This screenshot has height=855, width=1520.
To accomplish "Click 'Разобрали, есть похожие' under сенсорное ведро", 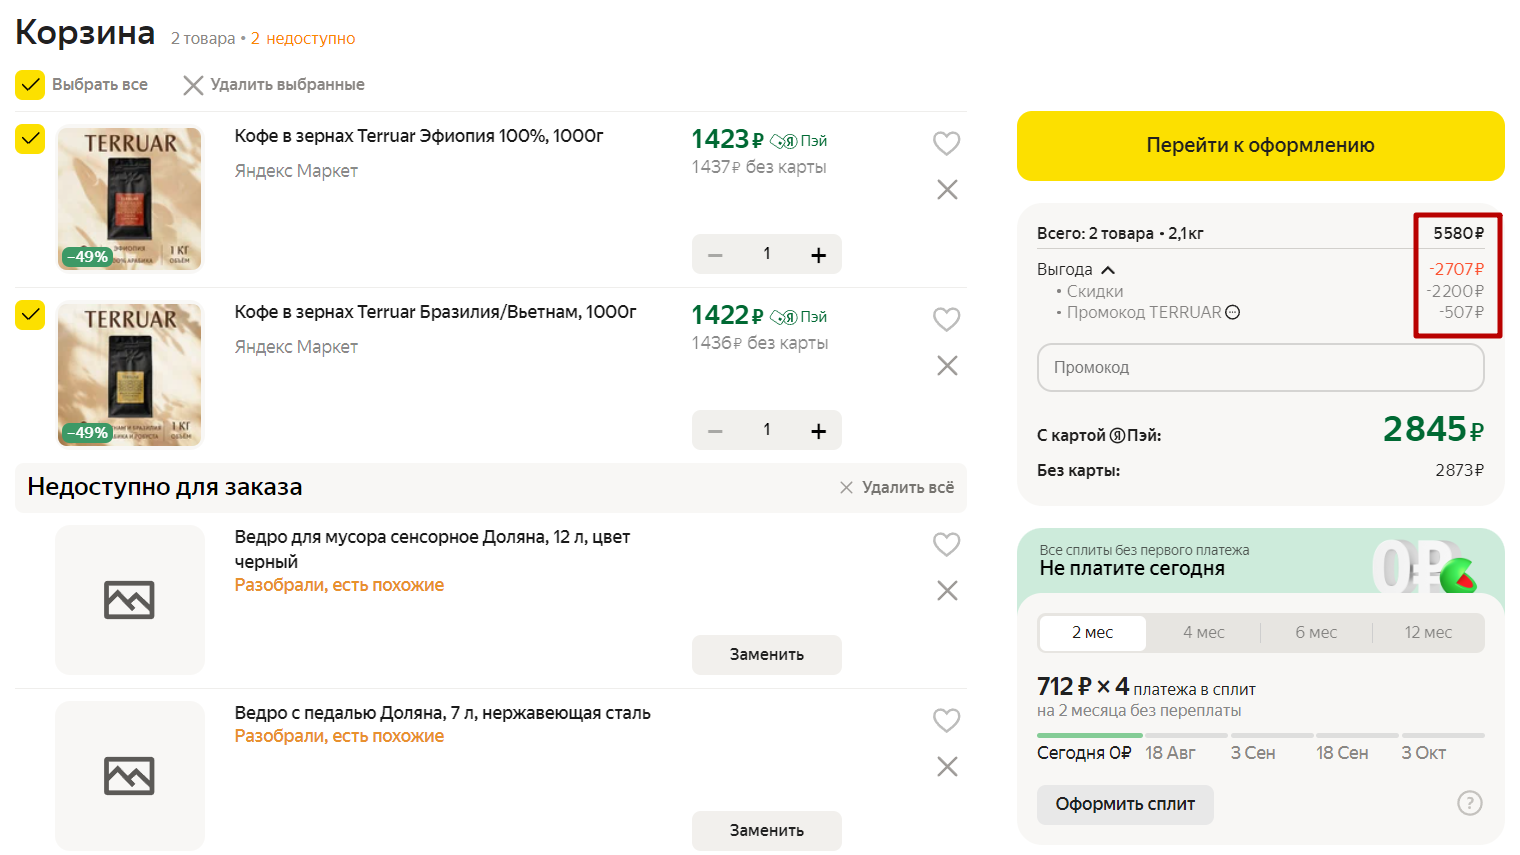I will point(339,585).
